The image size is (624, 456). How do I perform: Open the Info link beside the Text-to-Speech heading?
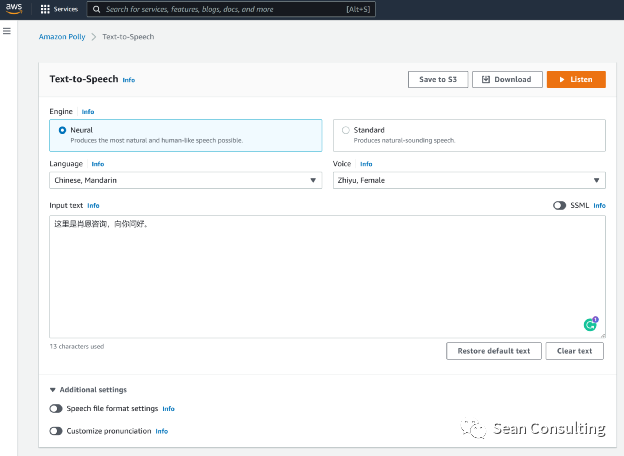(x=129, y=80)
